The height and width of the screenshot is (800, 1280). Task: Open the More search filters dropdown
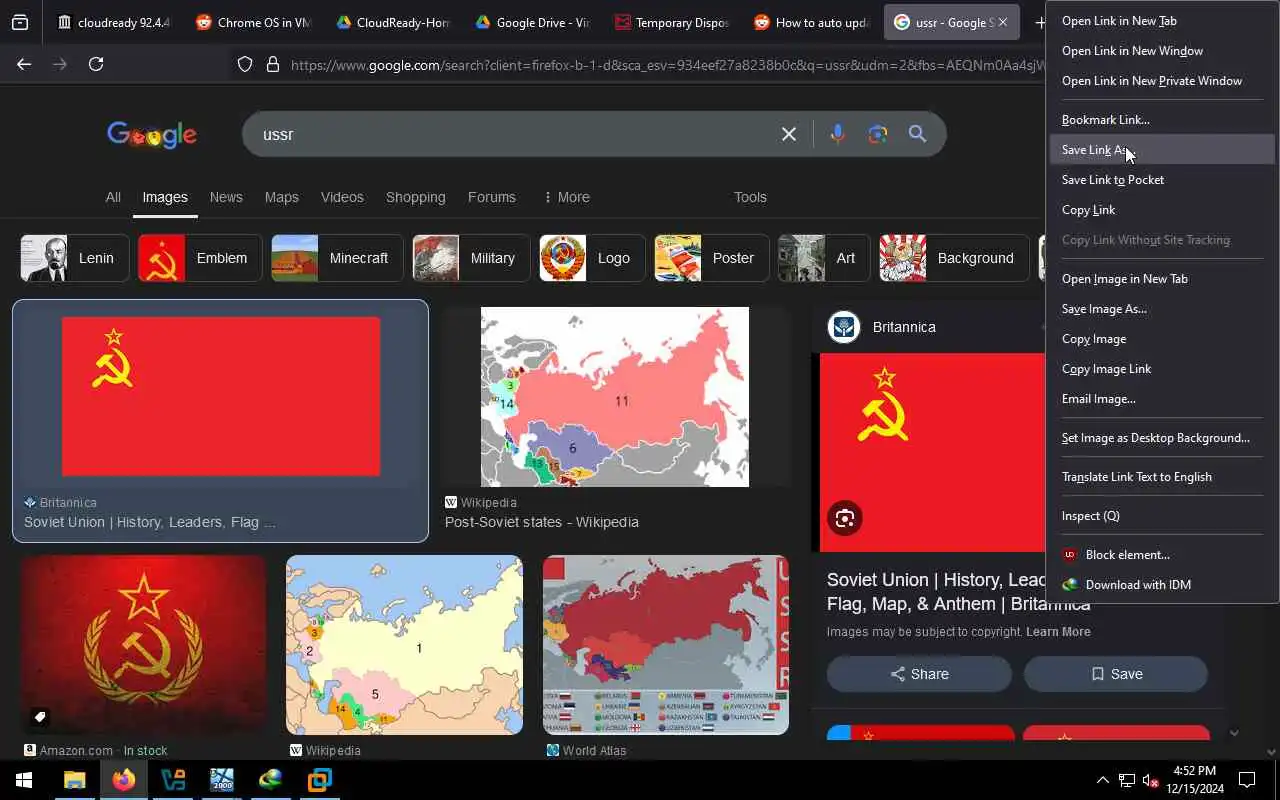pos(566,197)
